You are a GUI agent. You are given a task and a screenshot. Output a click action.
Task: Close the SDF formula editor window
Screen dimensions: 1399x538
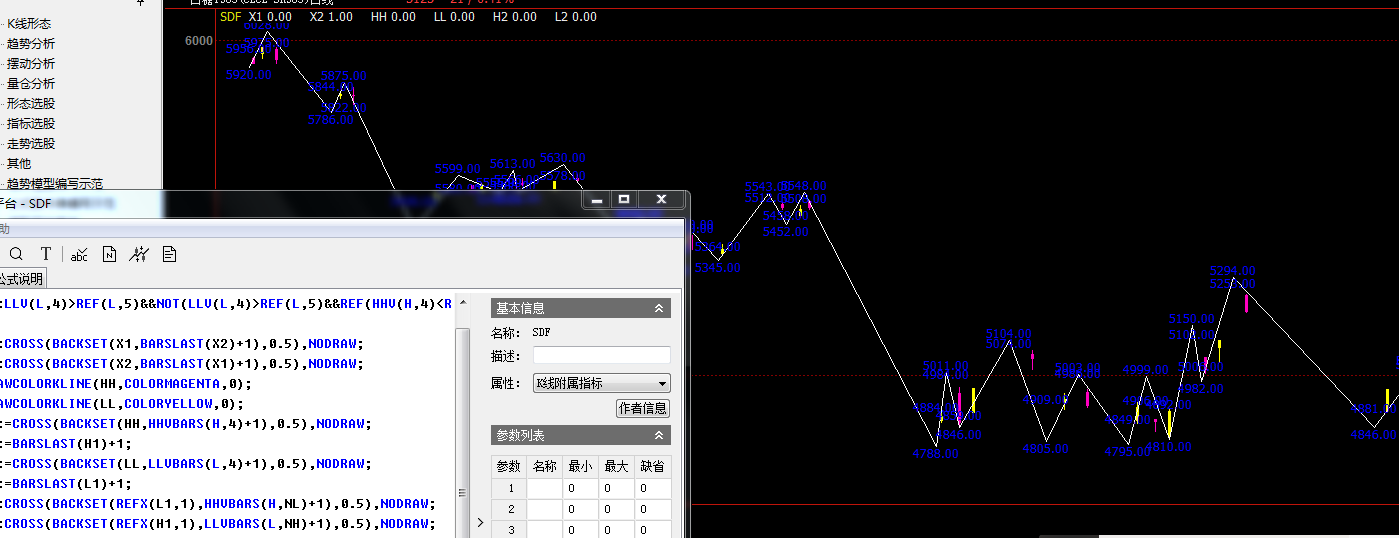[x=661, y=200]
